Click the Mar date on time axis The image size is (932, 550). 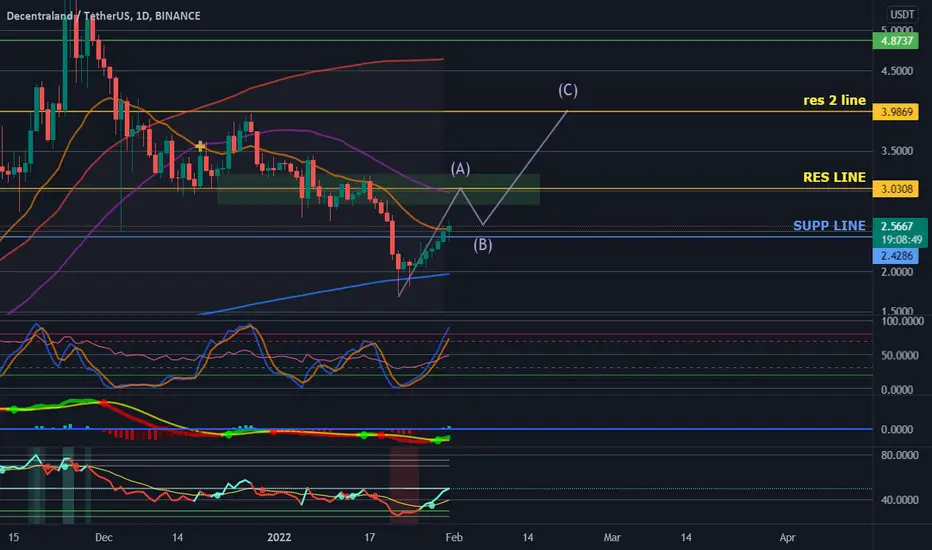(612, 538)
